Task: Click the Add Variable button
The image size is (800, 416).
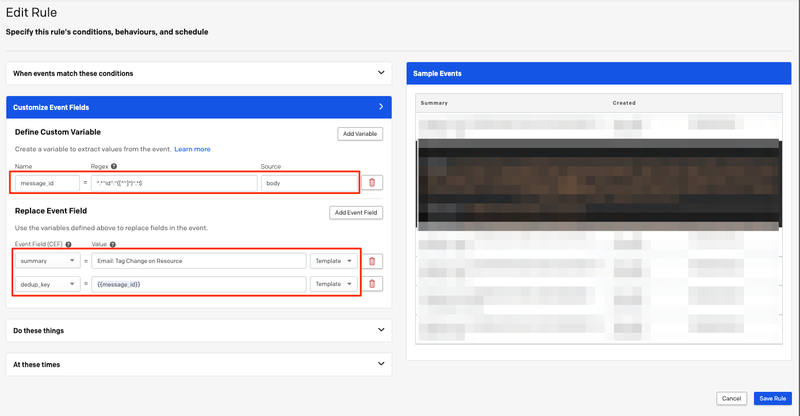Action: 360,134
